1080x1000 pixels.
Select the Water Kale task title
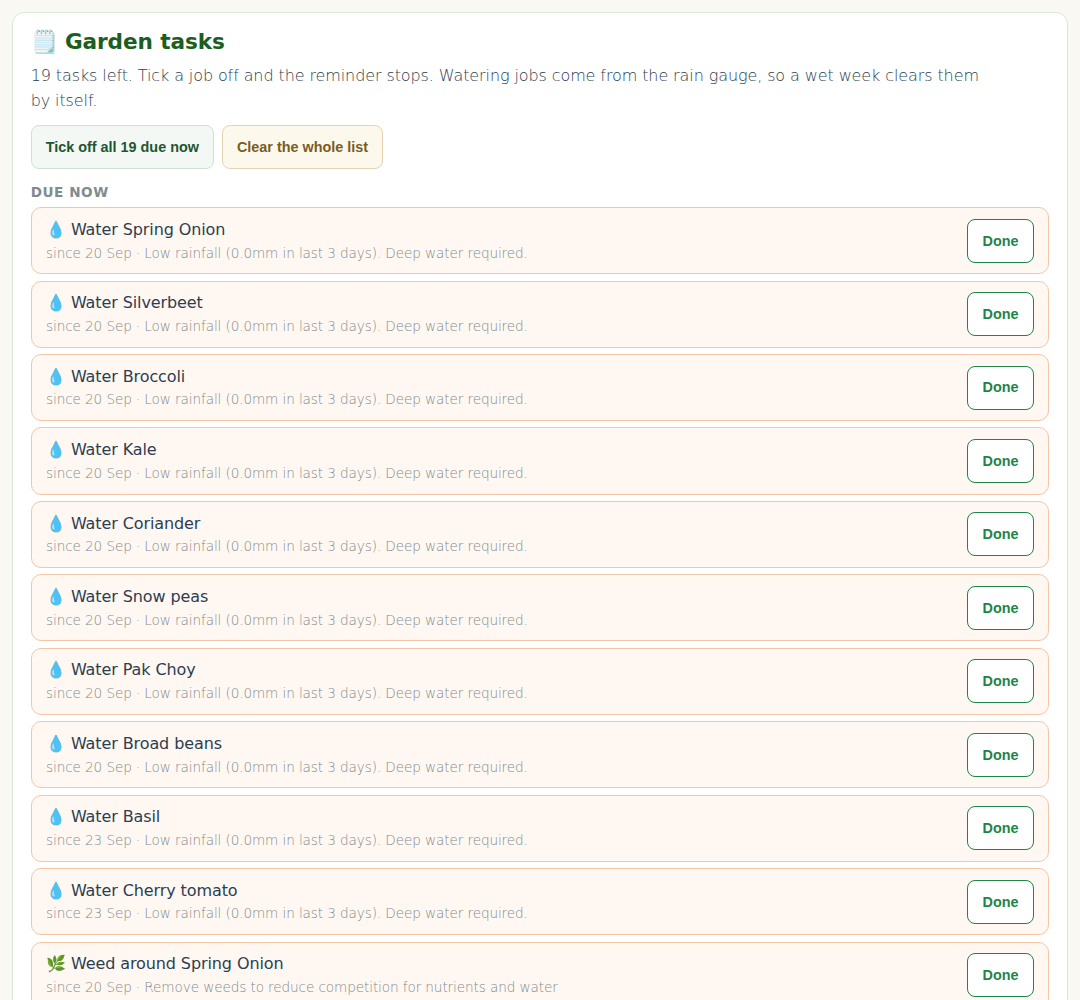(x=114, y=450)
